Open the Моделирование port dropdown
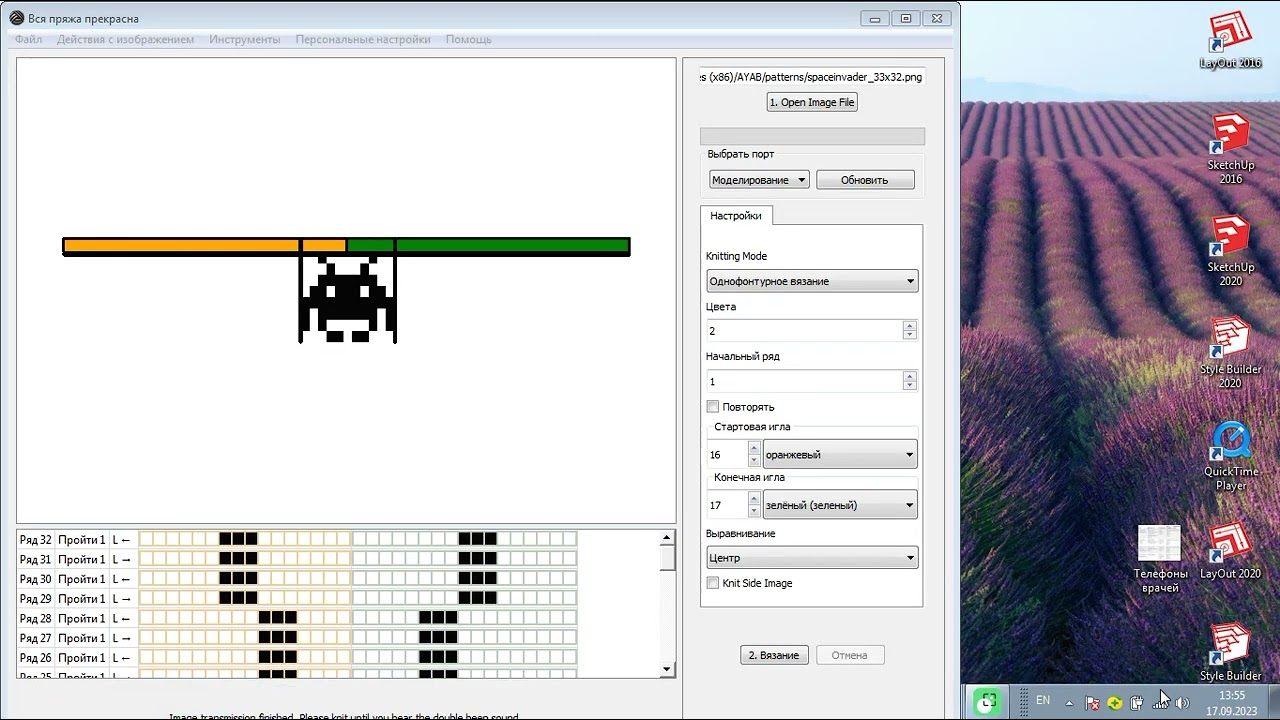The image size is (1280, 720). click(759, 180)
